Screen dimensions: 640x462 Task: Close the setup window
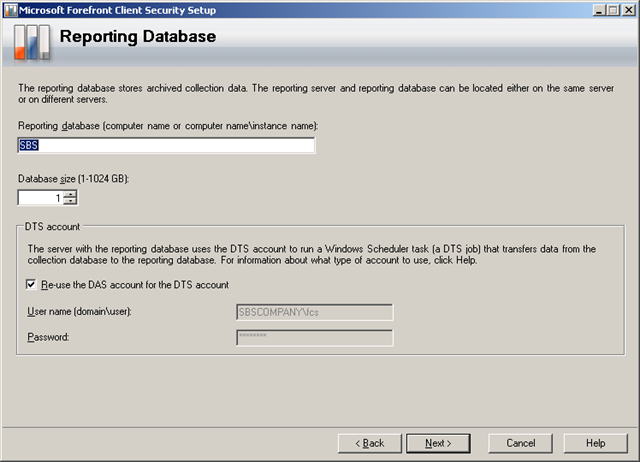coord(628,10)
